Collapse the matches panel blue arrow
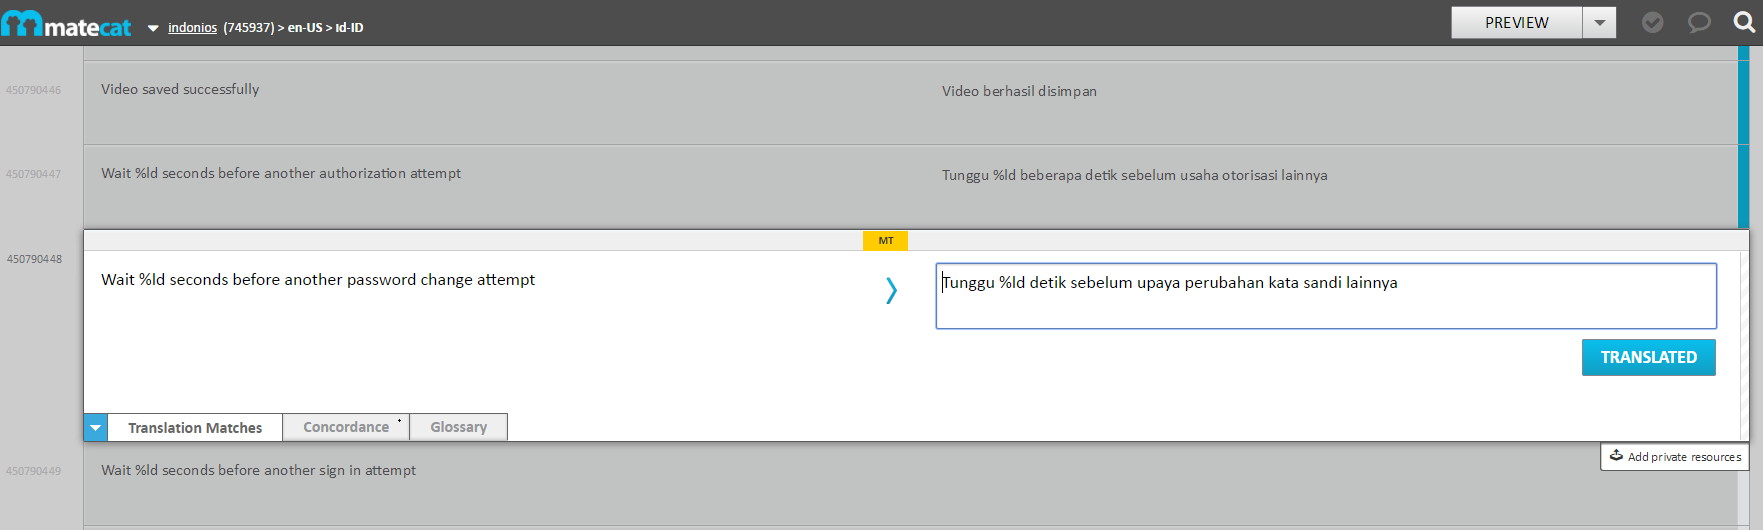Viewport: 1763px width, 530px height. tap(95, 428)
